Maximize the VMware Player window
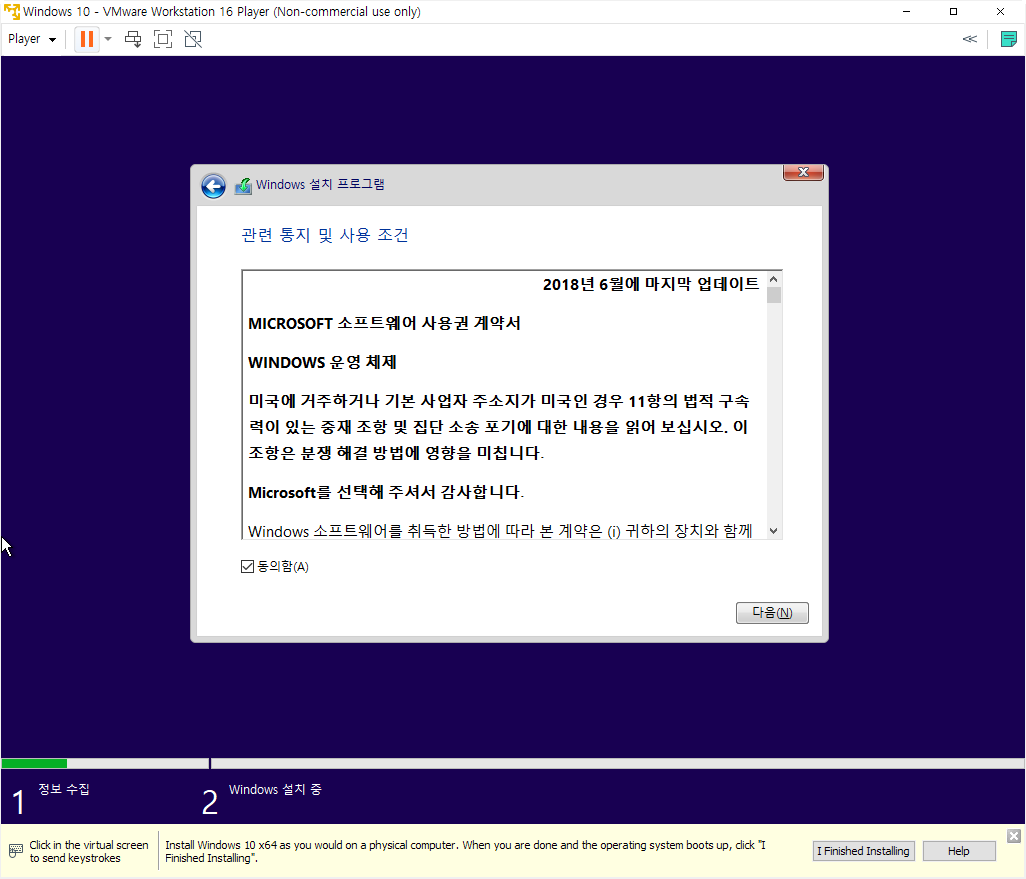This screenshot has width=1026, height=879. [953, 12]
